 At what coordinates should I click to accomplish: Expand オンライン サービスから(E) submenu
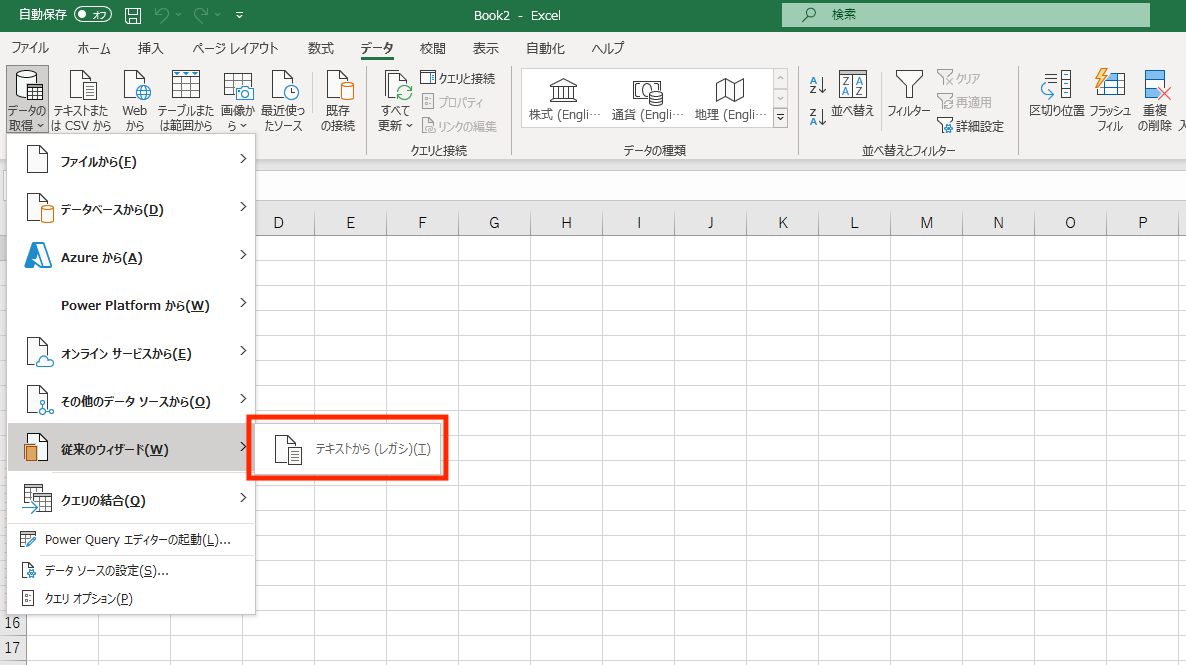(131, 353)
